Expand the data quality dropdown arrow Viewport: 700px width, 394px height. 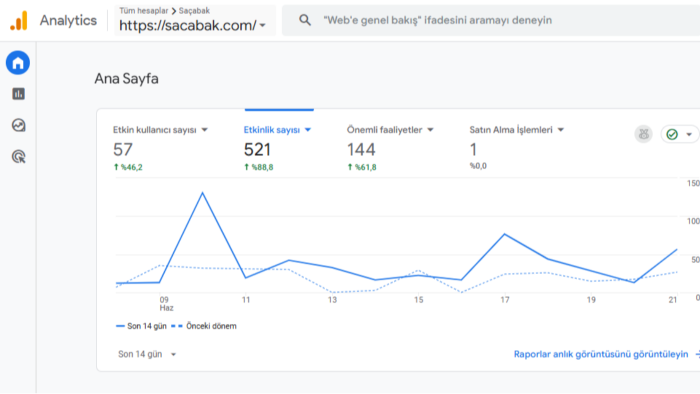pos(689,134)
